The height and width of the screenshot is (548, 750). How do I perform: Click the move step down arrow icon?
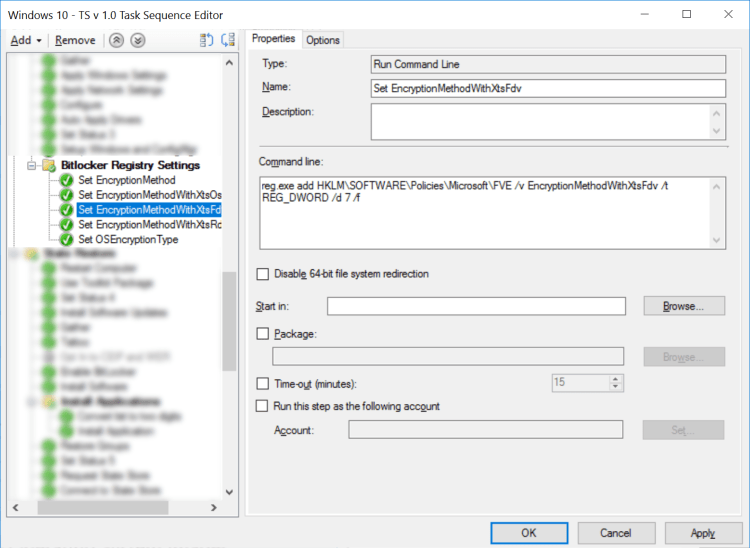point(137,40)
